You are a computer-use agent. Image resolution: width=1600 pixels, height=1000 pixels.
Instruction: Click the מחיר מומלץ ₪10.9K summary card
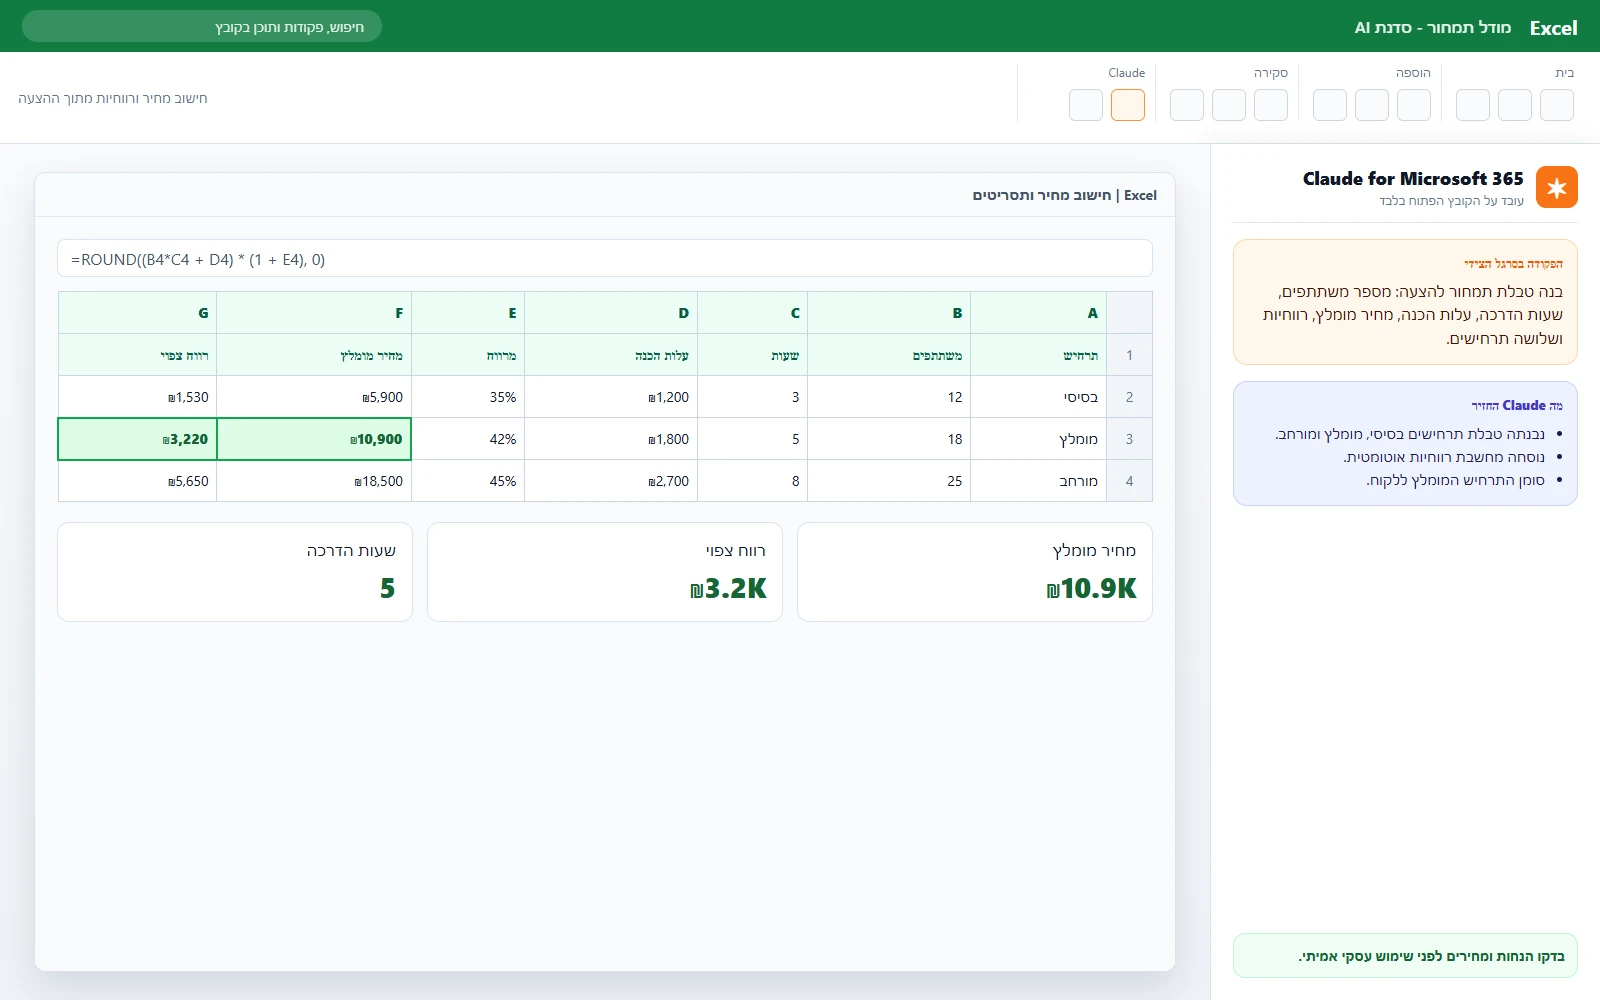(x=975, y=572)
